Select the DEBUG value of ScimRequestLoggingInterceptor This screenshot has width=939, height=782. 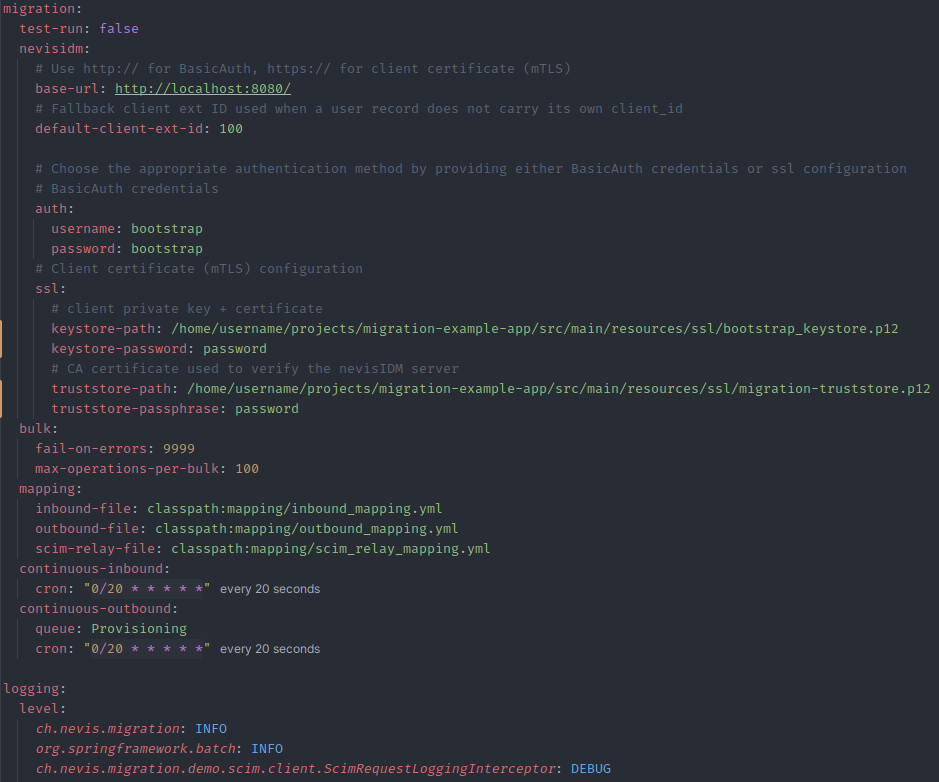(590, 768)
